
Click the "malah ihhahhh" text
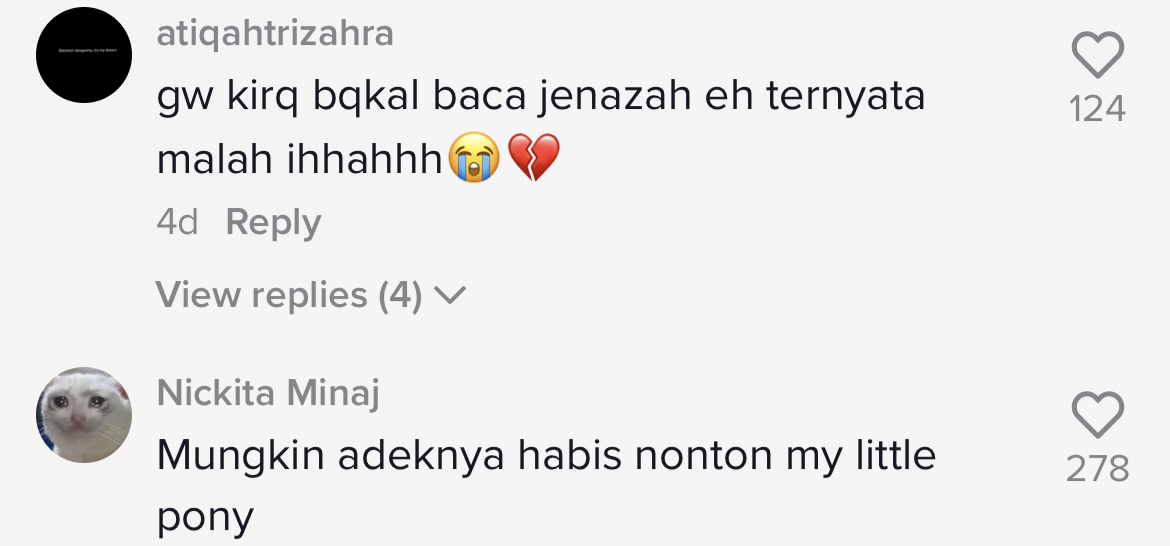click(300, 160)
